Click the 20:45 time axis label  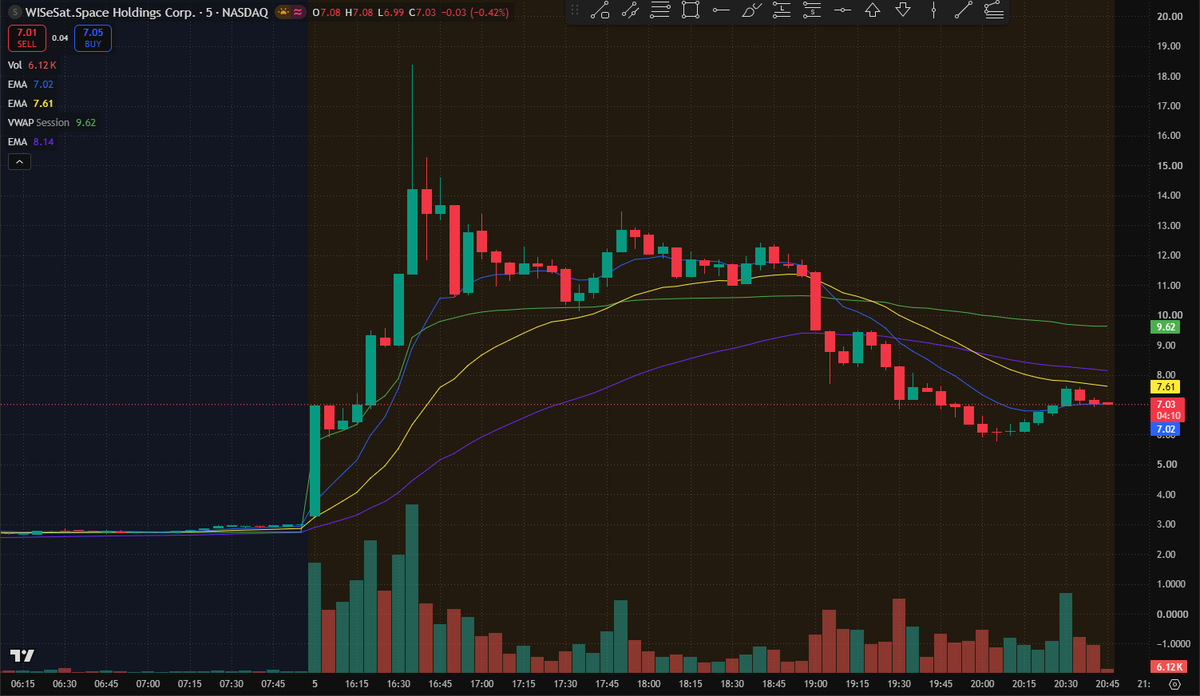[x=1107, y=683]
